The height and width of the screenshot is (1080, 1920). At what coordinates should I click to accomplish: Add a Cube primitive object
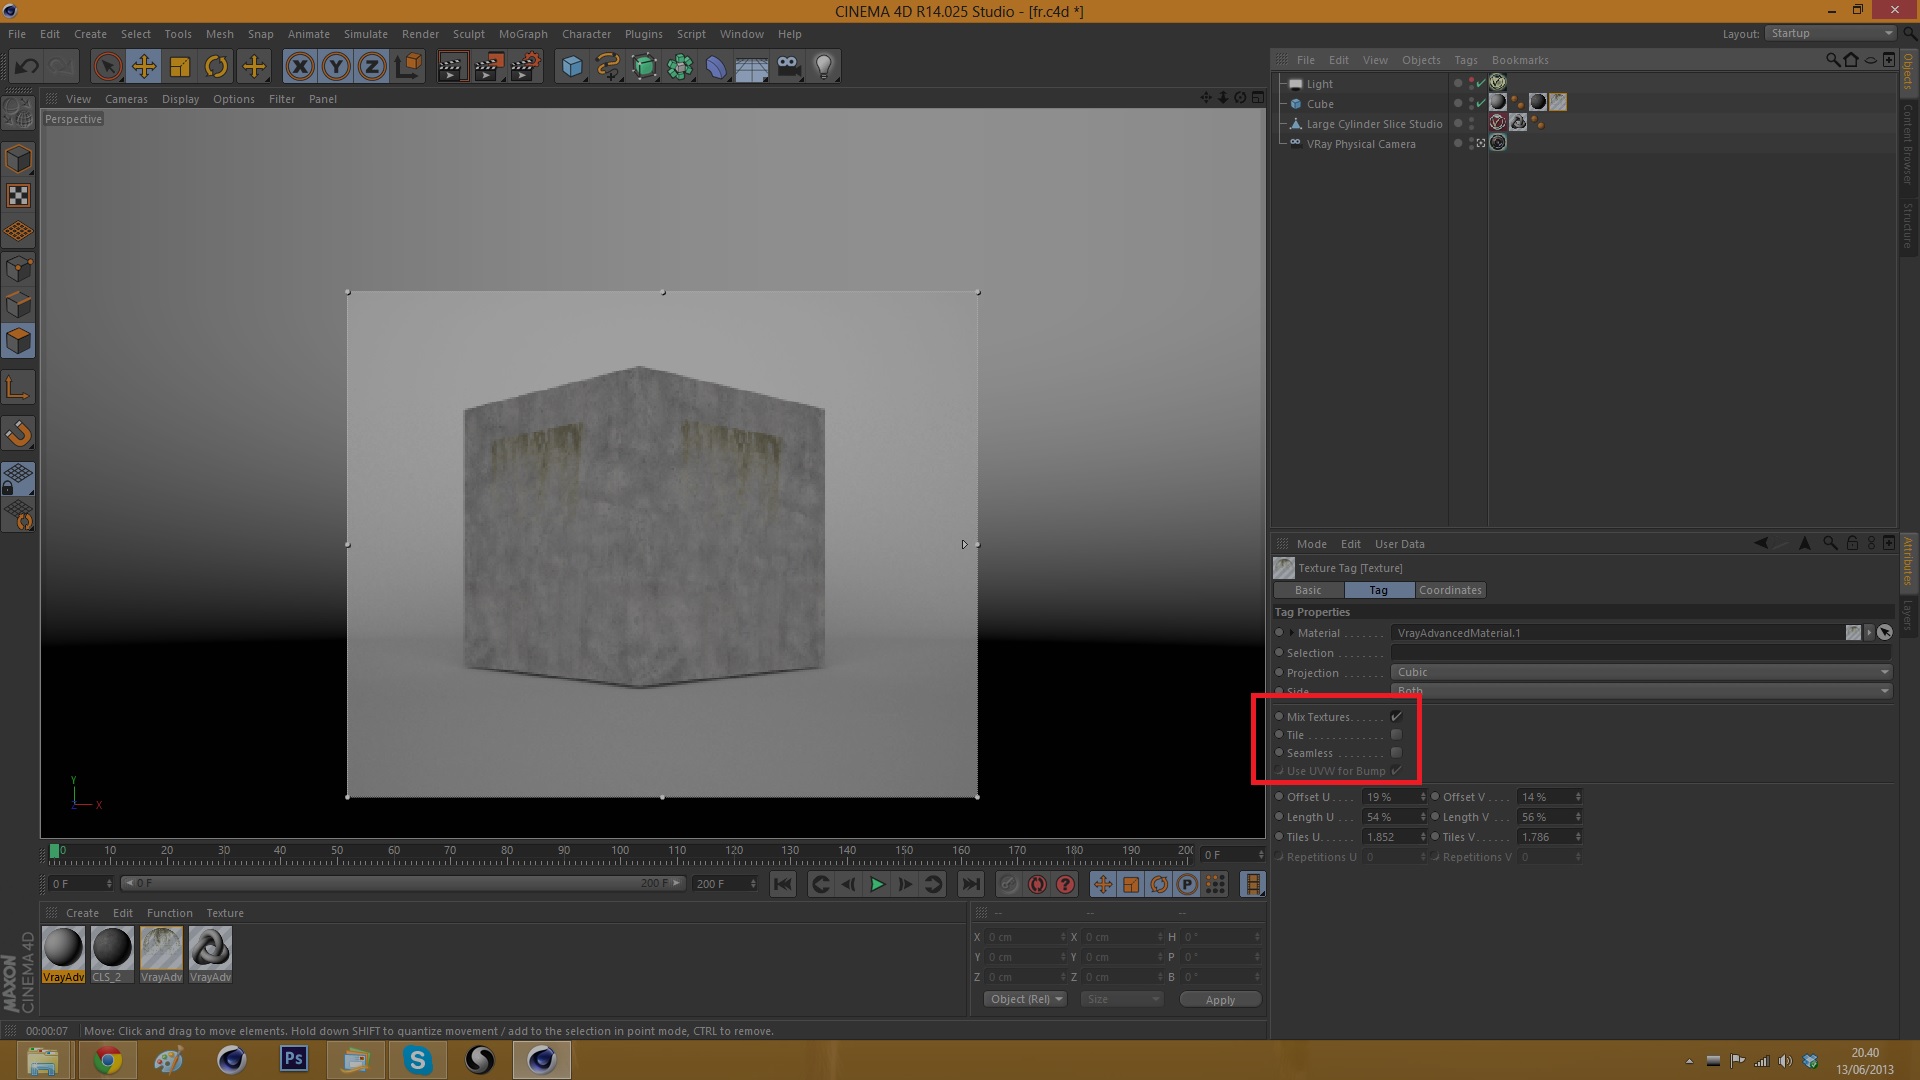[572, 67]
